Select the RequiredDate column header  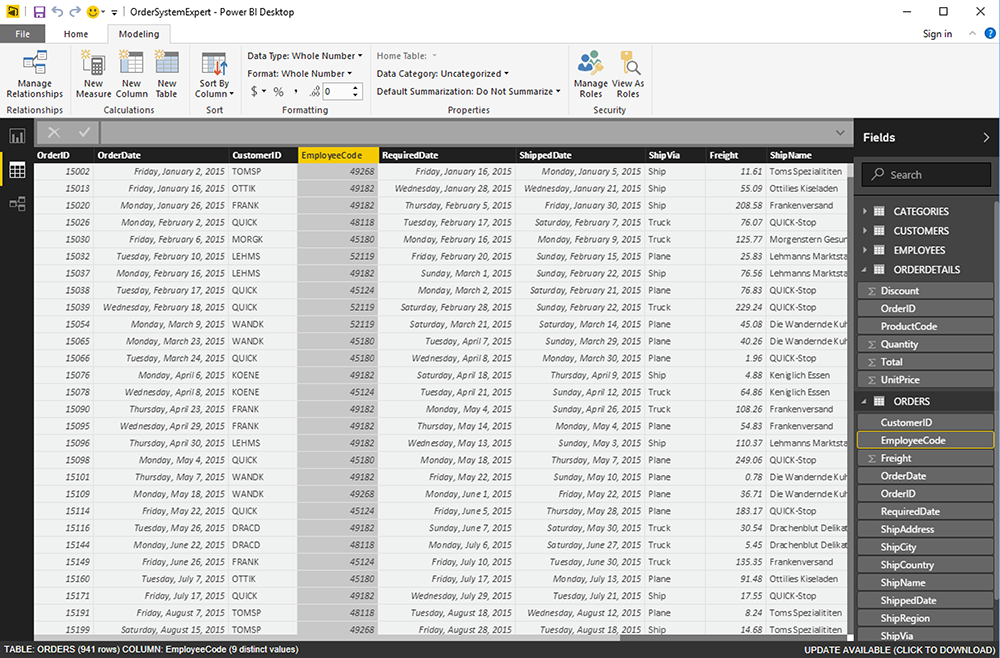point(447,155)
